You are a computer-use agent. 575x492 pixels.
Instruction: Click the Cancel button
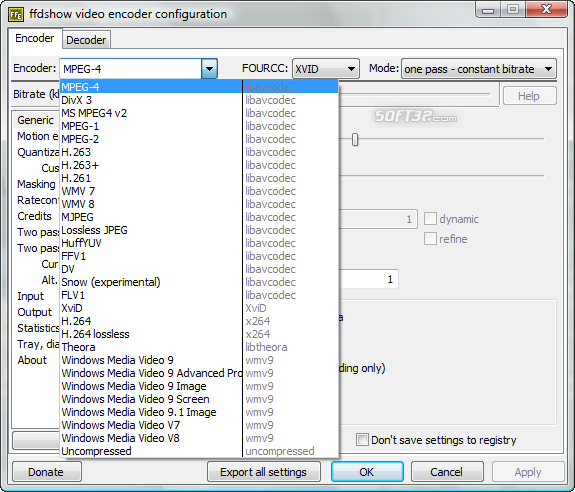click(x=447, y=472)
